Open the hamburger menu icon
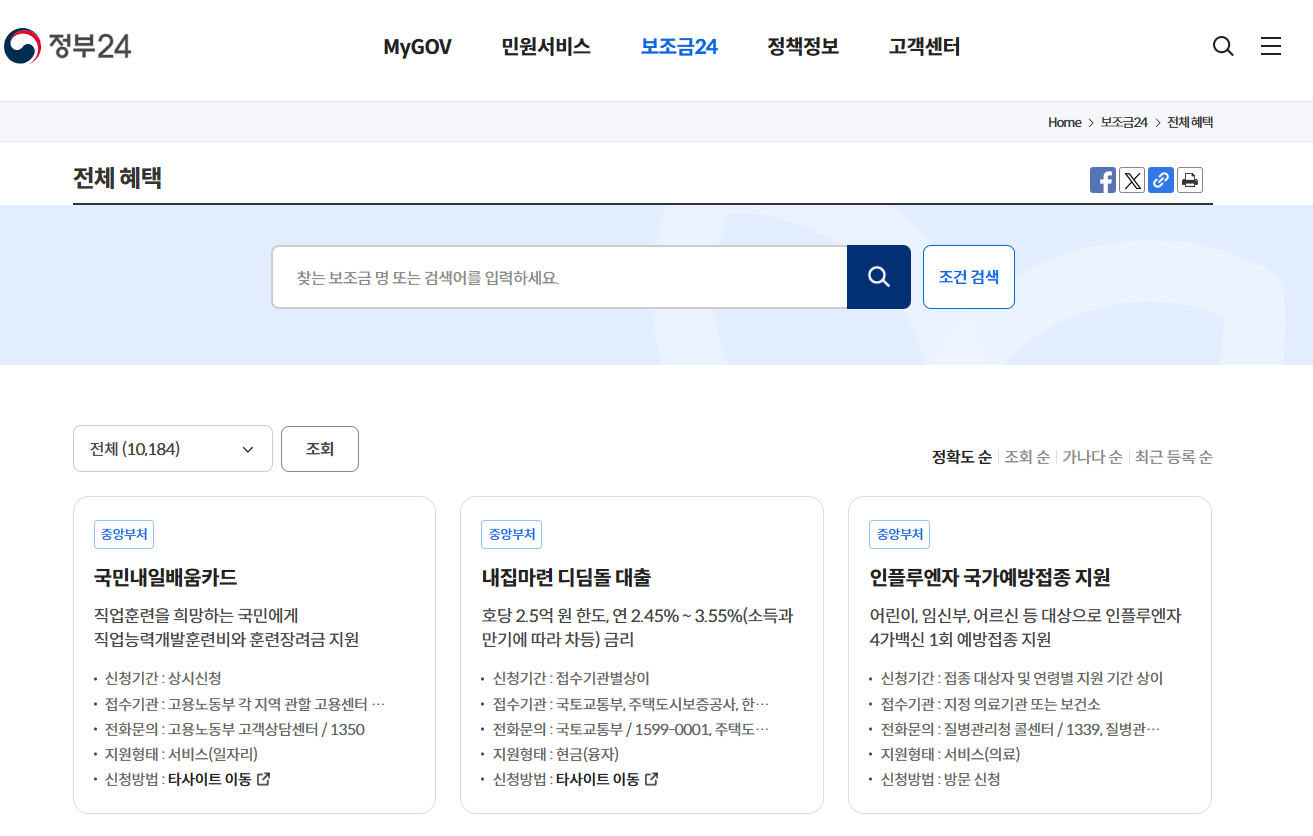 coord(1270,46)
